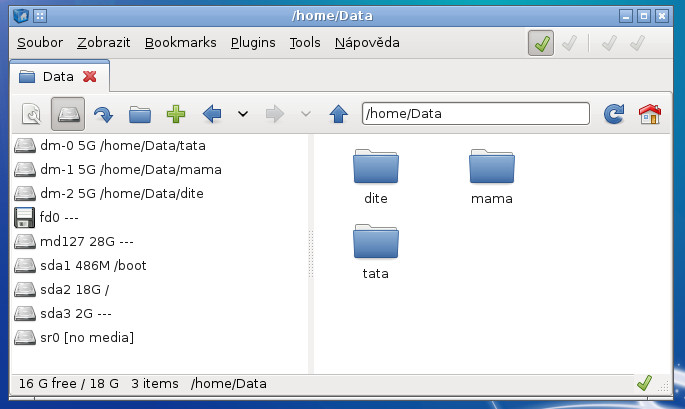This screenshot has height=409, width=685.
Task: Go to home folder via house icon
Action: pyautogui.click(x=650, y=114)
